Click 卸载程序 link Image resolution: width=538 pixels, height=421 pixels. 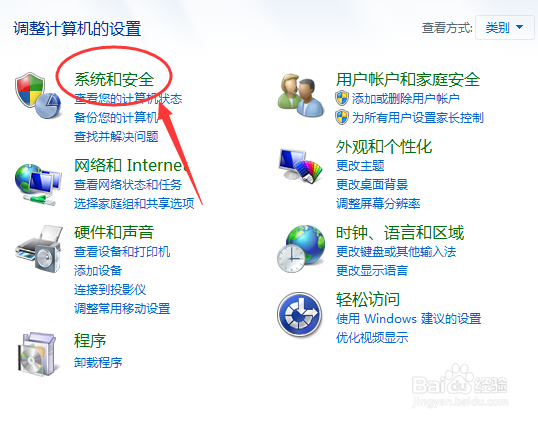(98, 362)
